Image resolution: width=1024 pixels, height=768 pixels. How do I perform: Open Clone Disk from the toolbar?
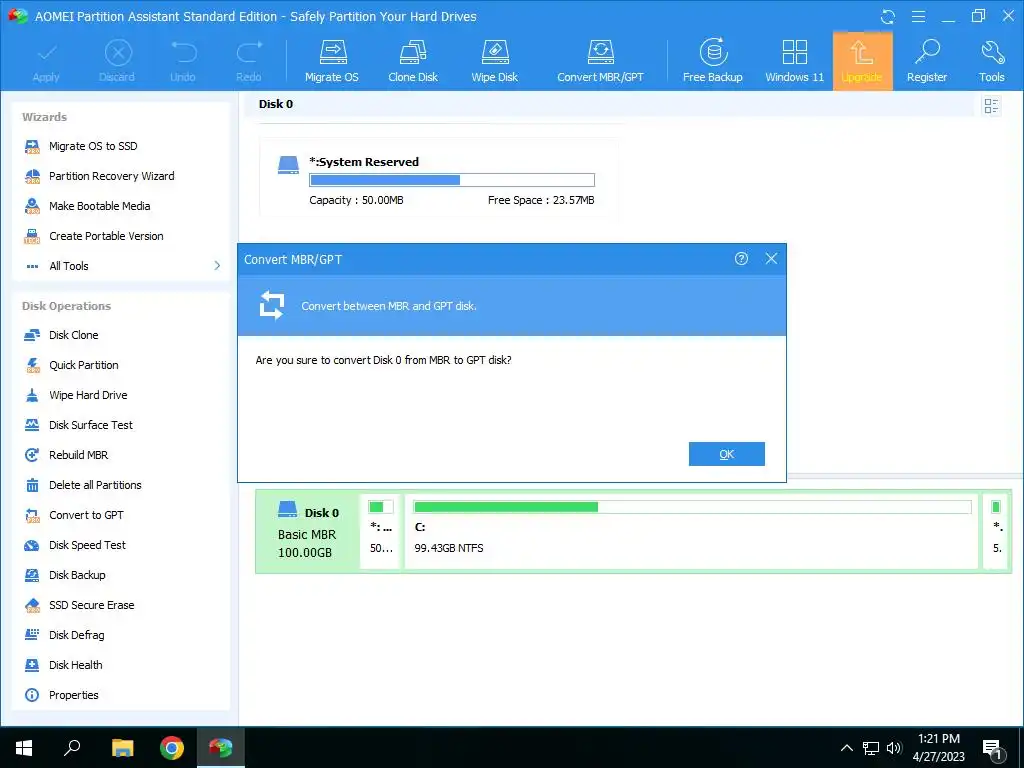(413, 61)
